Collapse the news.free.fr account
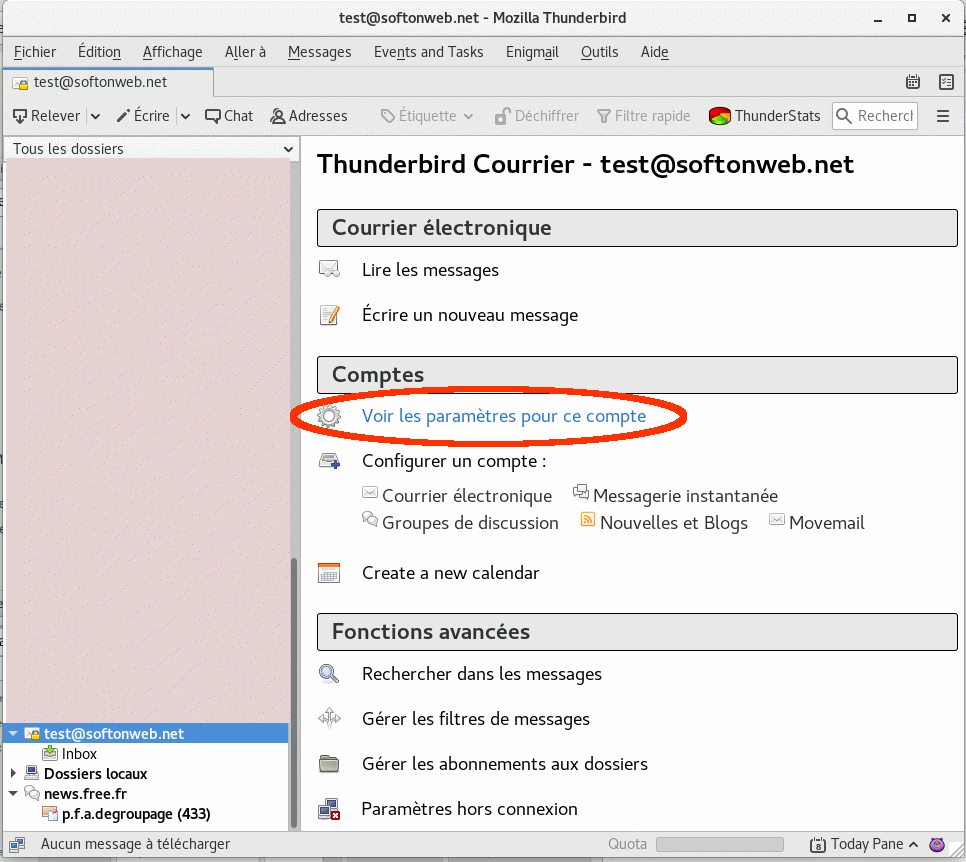 pos(13,794)
